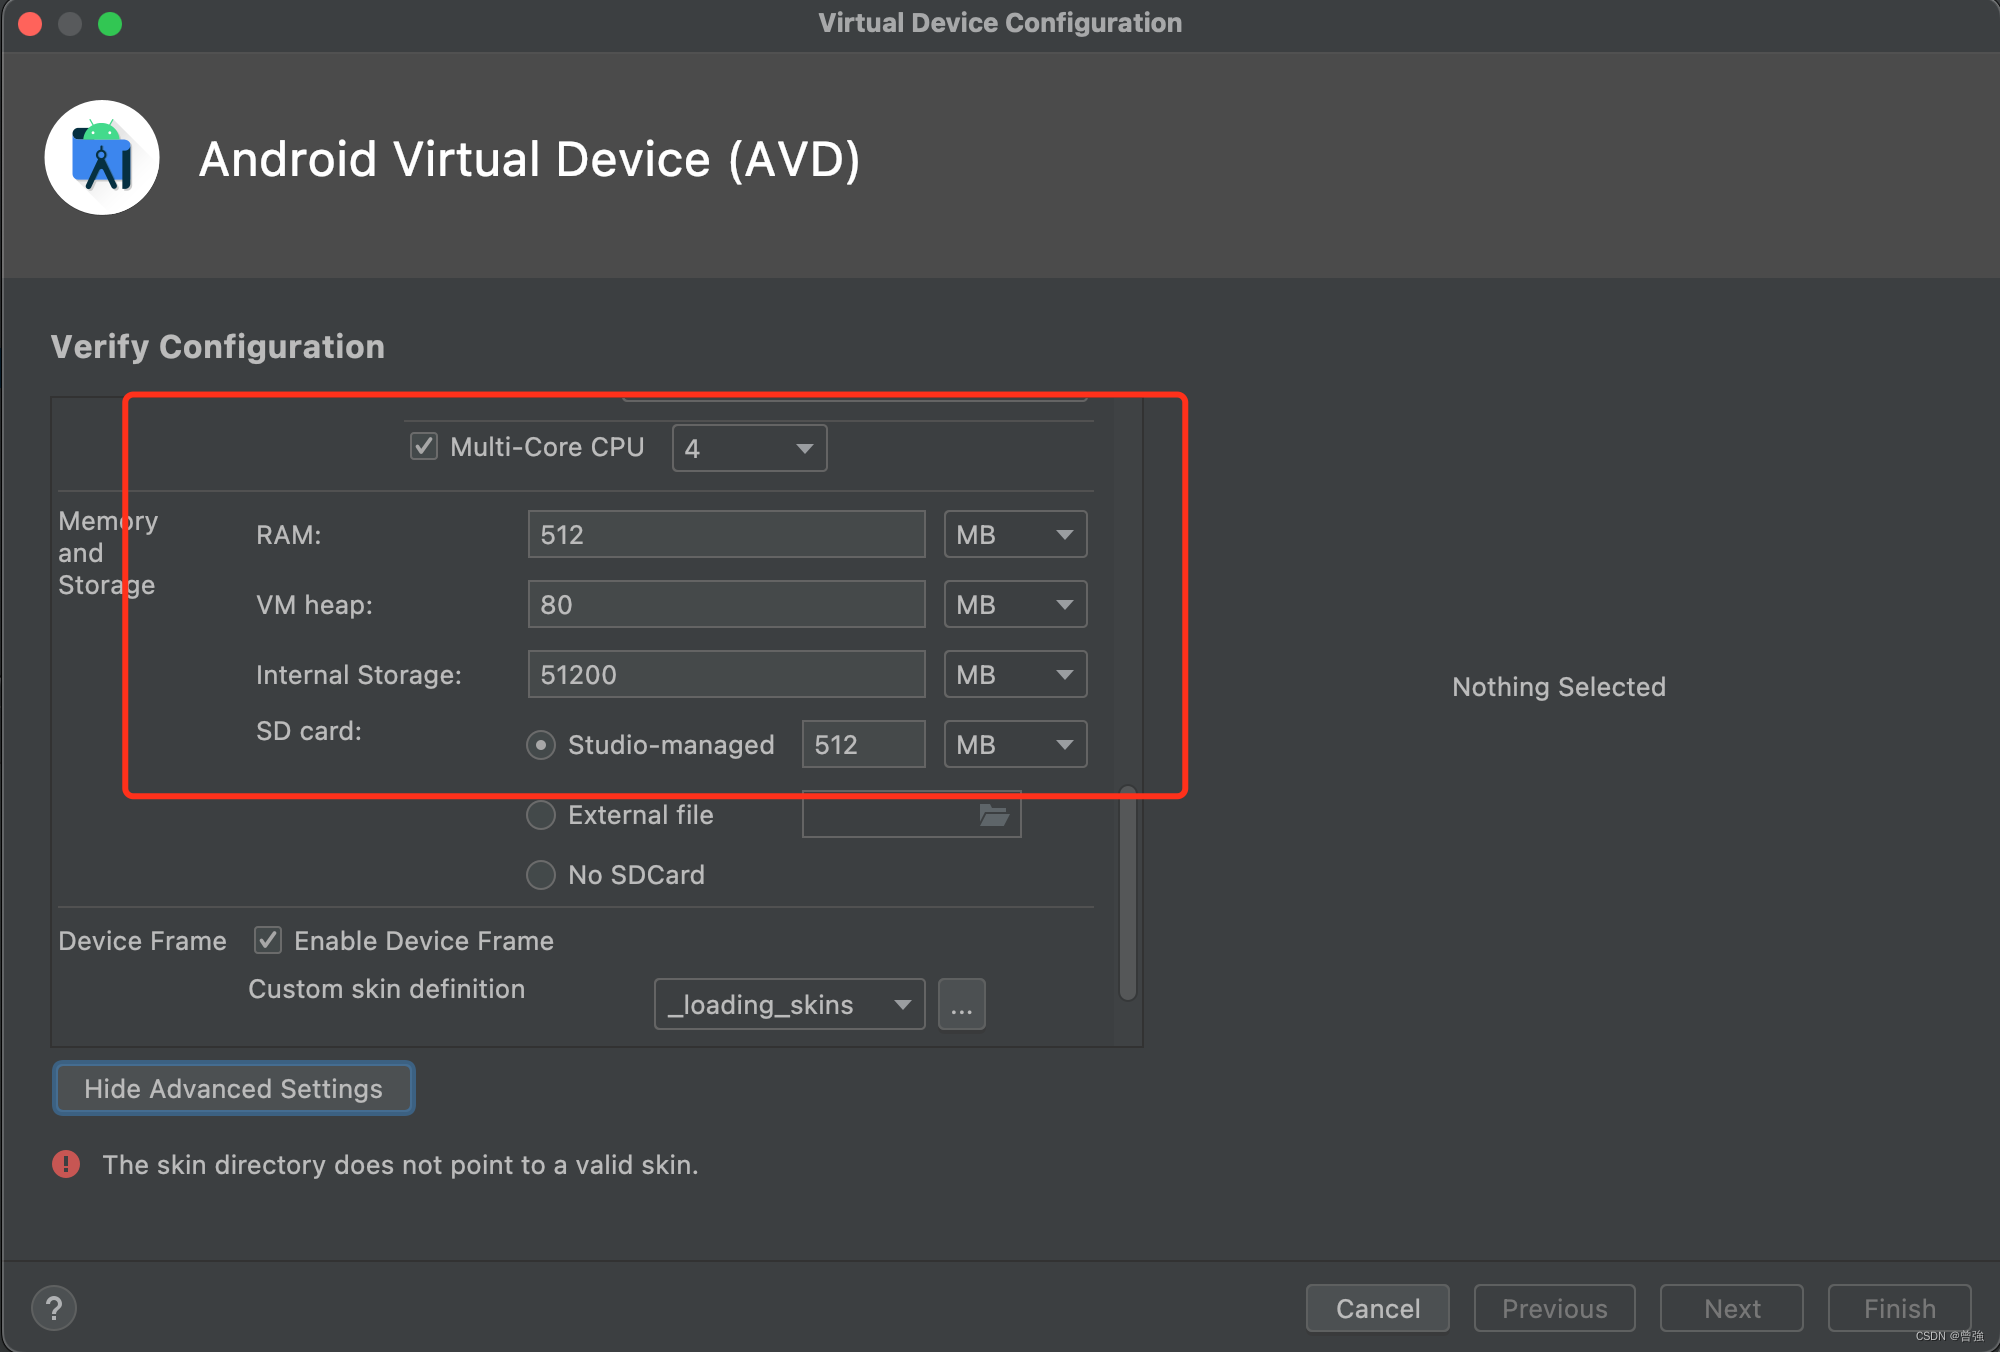The image size is (2000, 1352).
Task: Toggle the Multi-Core CPU checkbox
Action: click(x=424, y=446)
